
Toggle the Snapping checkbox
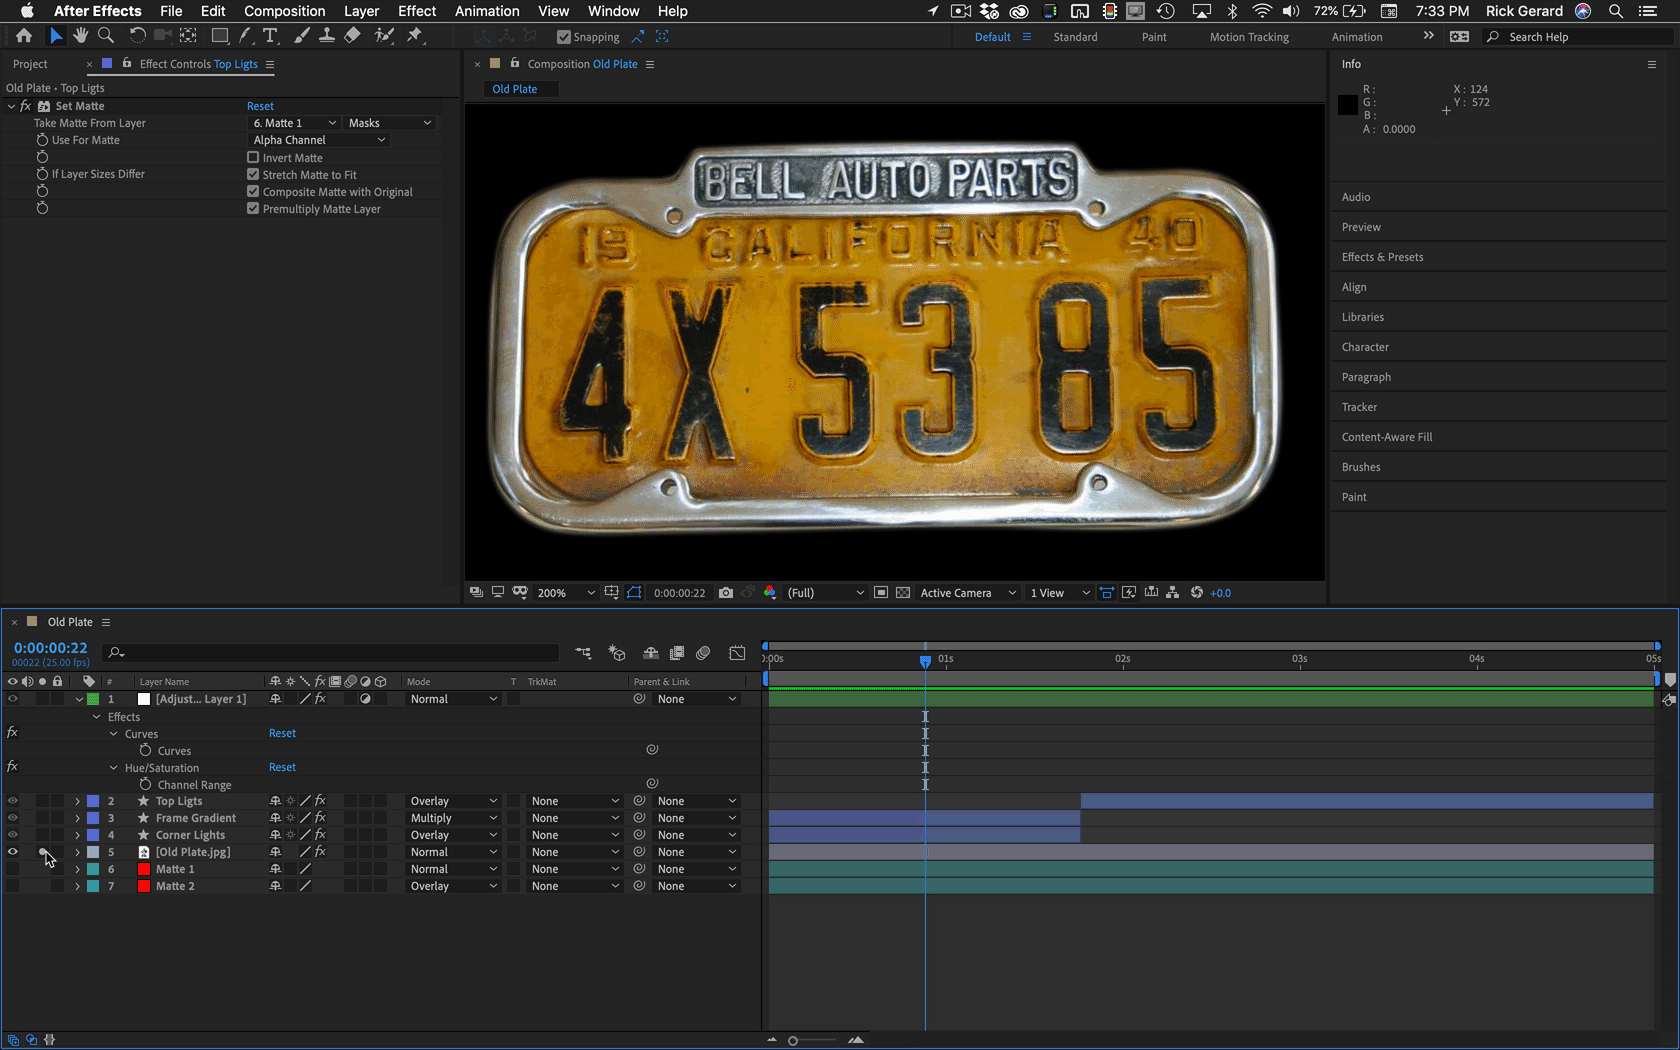coord(564,37)
